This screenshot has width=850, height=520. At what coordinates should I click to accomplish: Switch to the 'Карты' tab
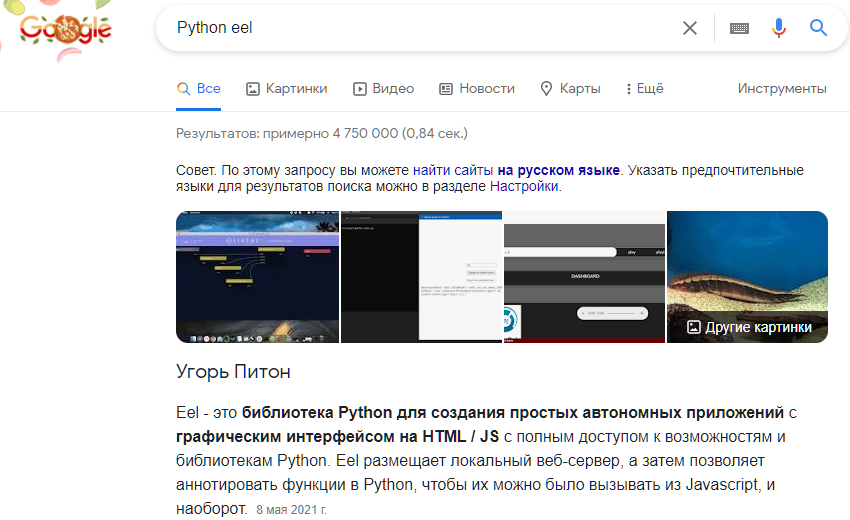pyautogui.click(x=570, y=88)
